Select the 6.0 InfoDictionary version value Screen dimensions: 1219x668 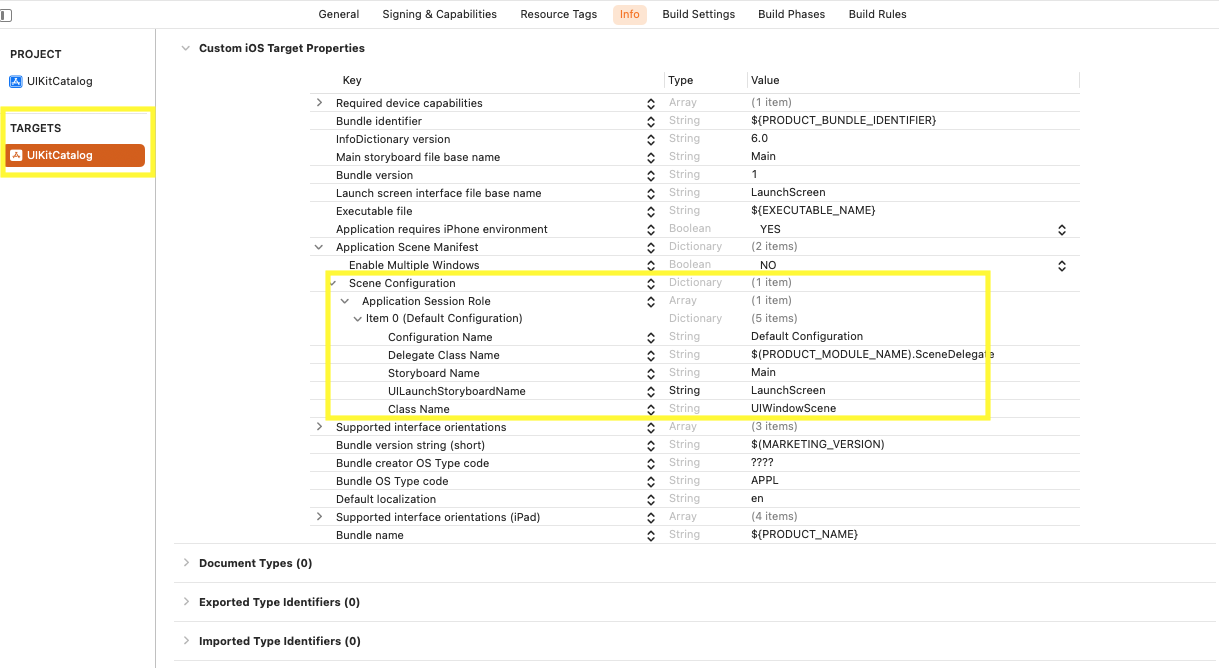coord(759,139)
